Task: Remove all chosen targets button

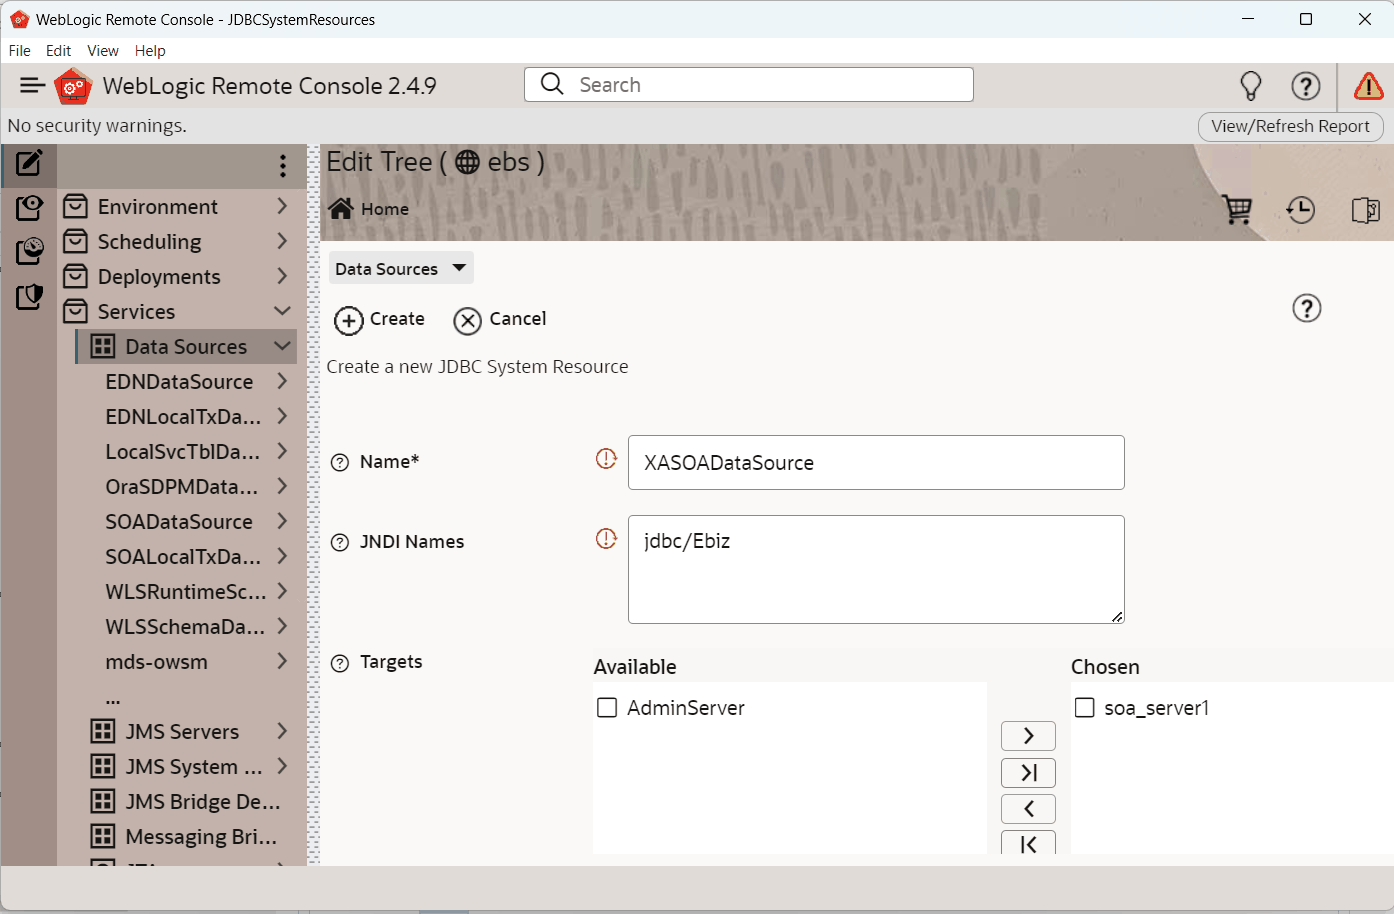Action: pos(1028,844)
